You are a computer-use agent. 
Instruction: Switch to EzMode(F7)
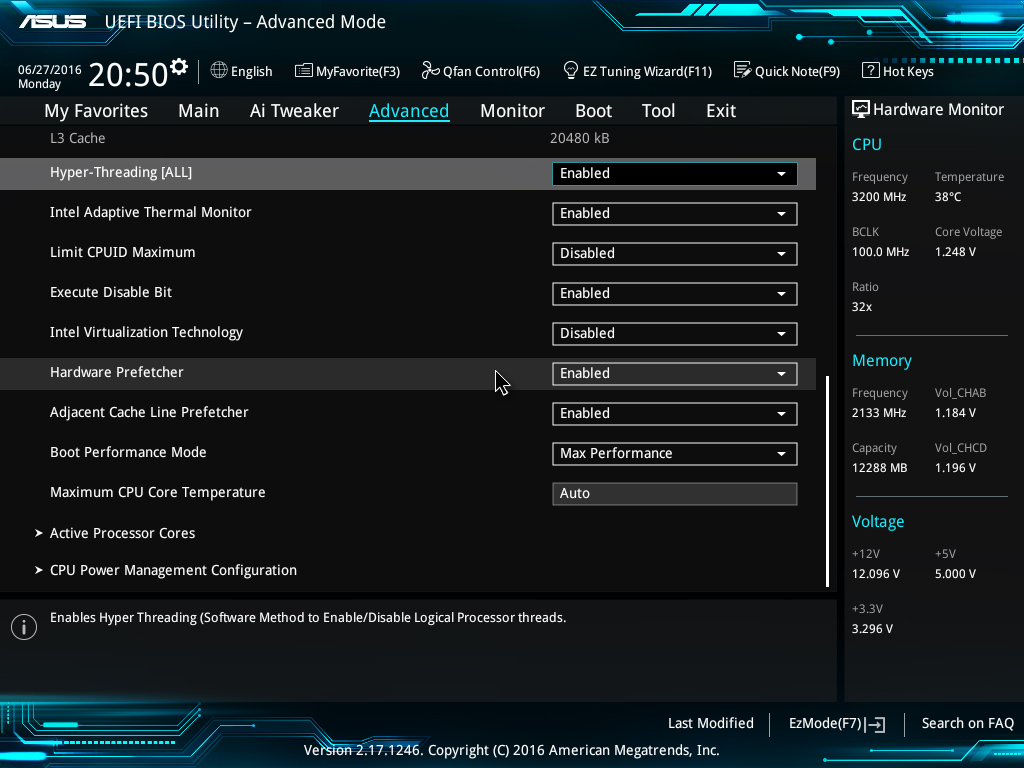tap(836, 724)
